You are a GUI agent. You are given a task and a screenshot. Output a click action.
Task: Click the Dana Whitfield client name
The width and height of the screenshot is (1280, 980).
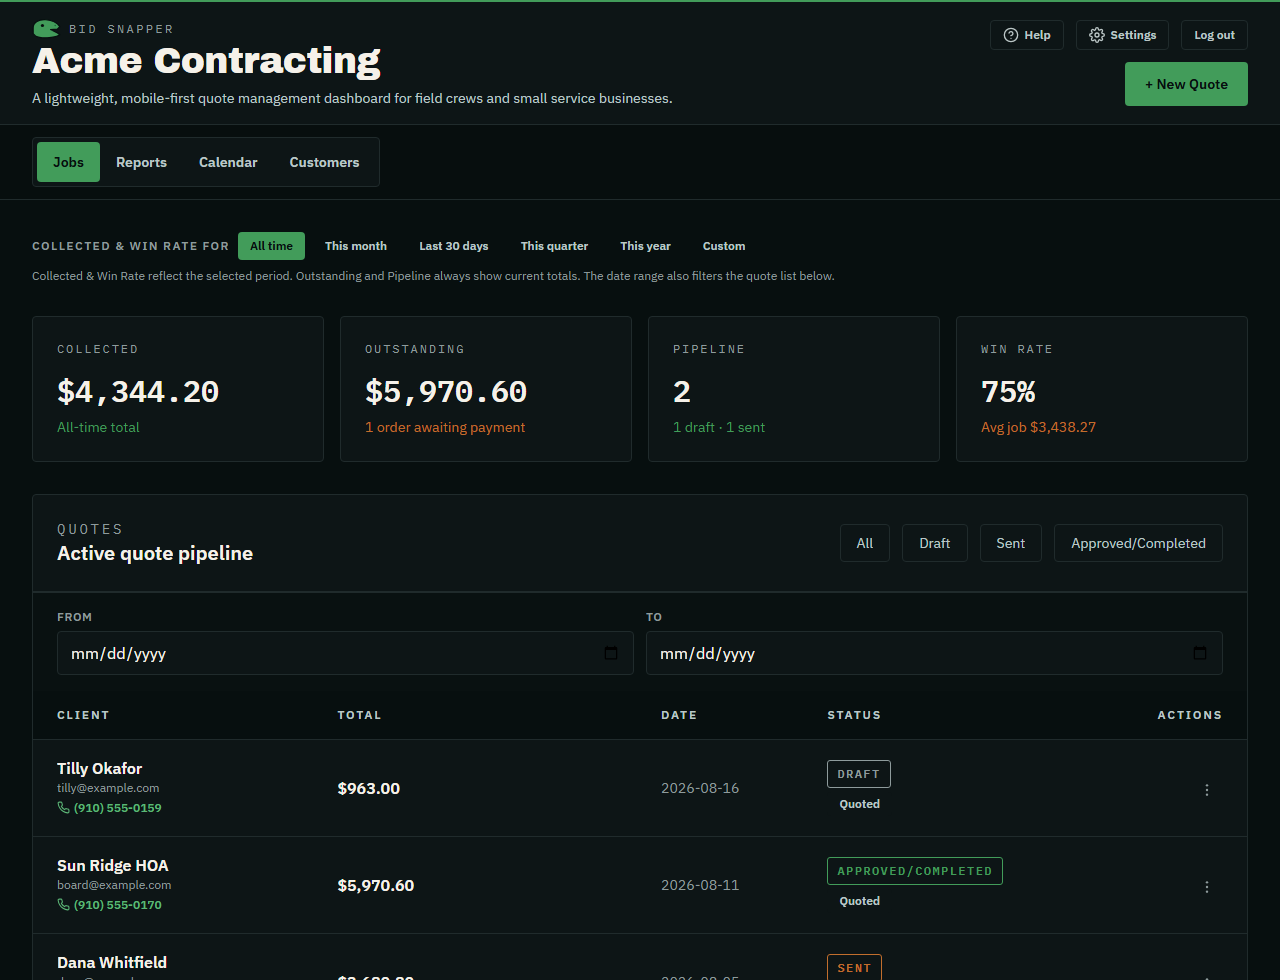tap(112, 962)
